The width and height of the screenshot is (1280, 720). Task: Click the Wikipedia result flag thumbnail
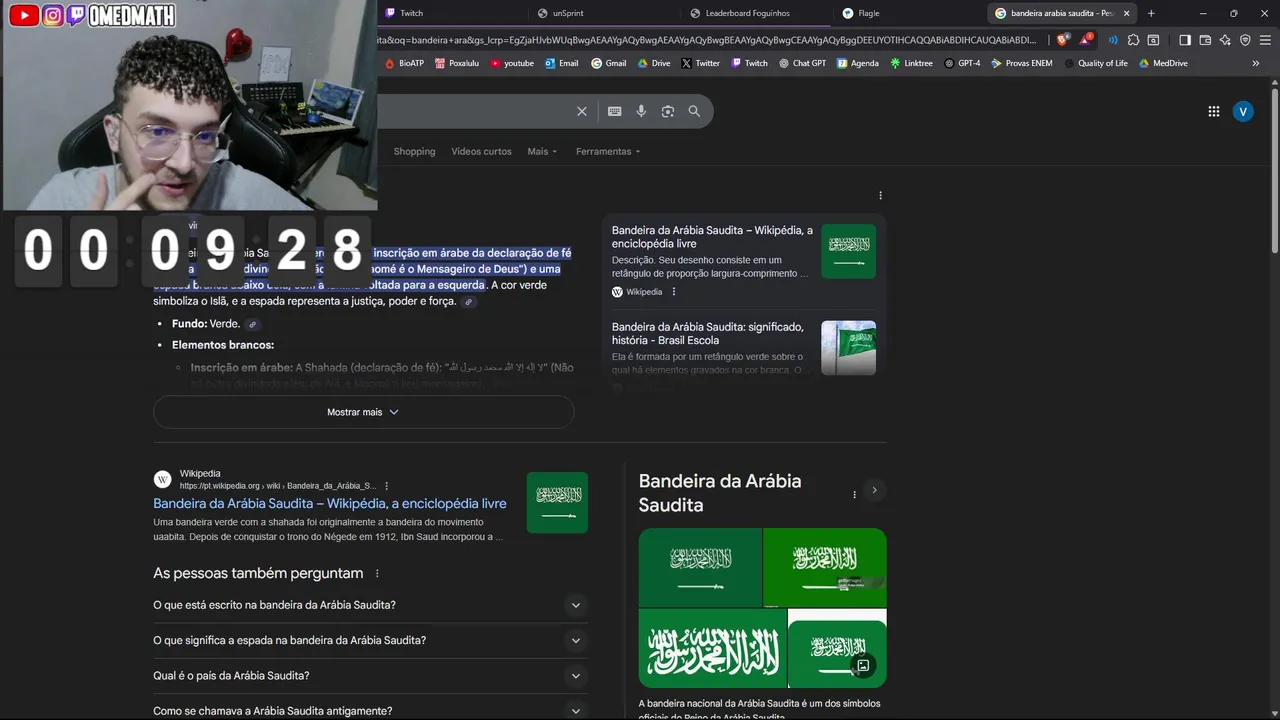pos(557,502)
